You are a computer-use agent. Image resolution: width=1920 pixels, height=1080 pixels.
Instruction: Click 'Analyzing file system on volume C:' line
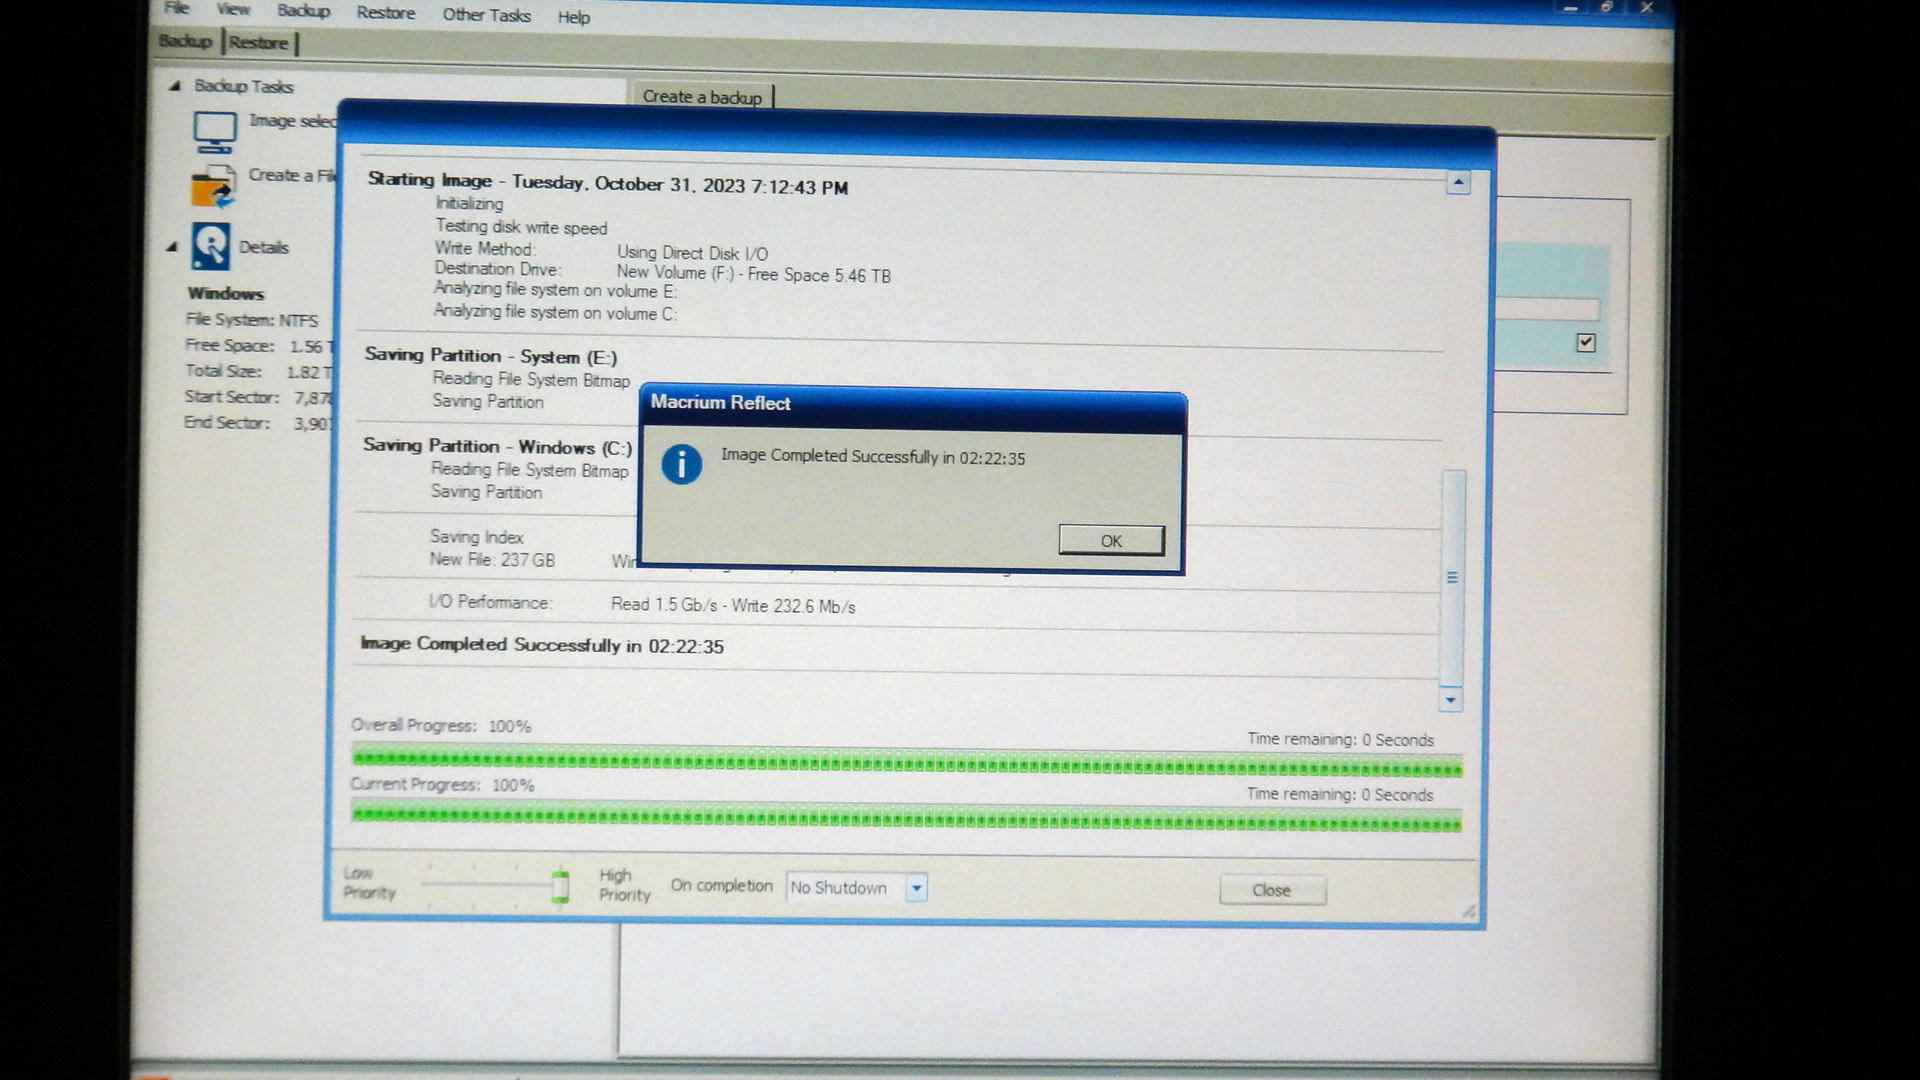(x=555, y=312)
